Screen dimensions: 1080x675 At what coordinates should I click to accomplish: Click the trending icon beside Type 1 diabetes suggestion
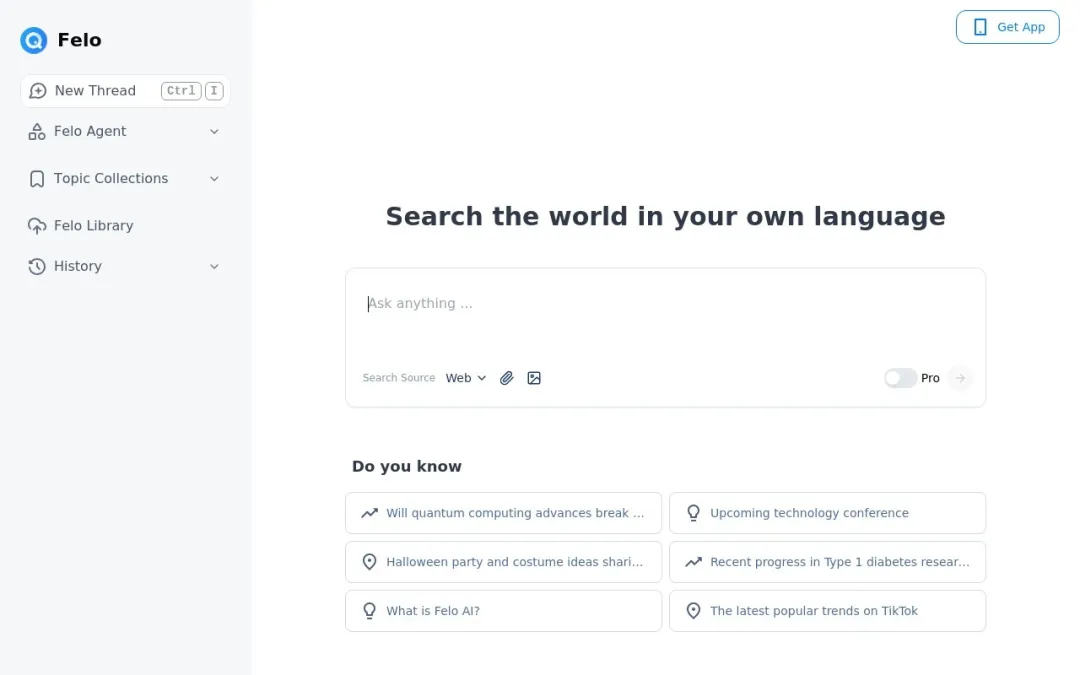click(694, 562)
